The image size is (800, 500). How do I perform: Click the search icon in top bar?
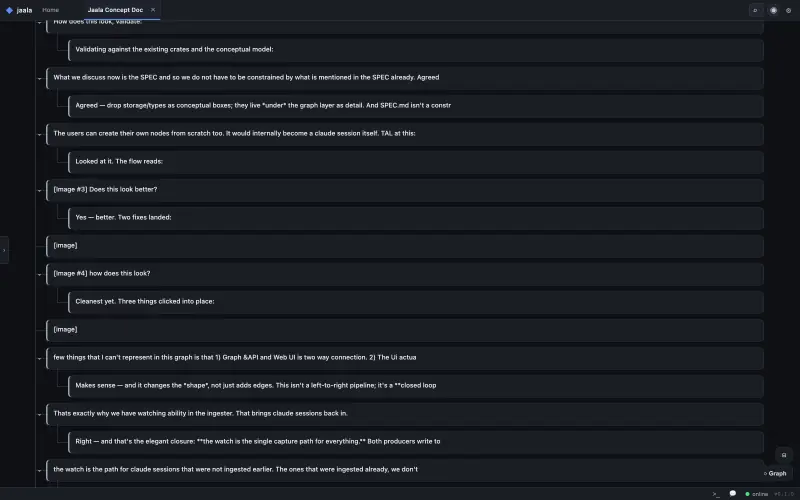(x=756, y=10)
